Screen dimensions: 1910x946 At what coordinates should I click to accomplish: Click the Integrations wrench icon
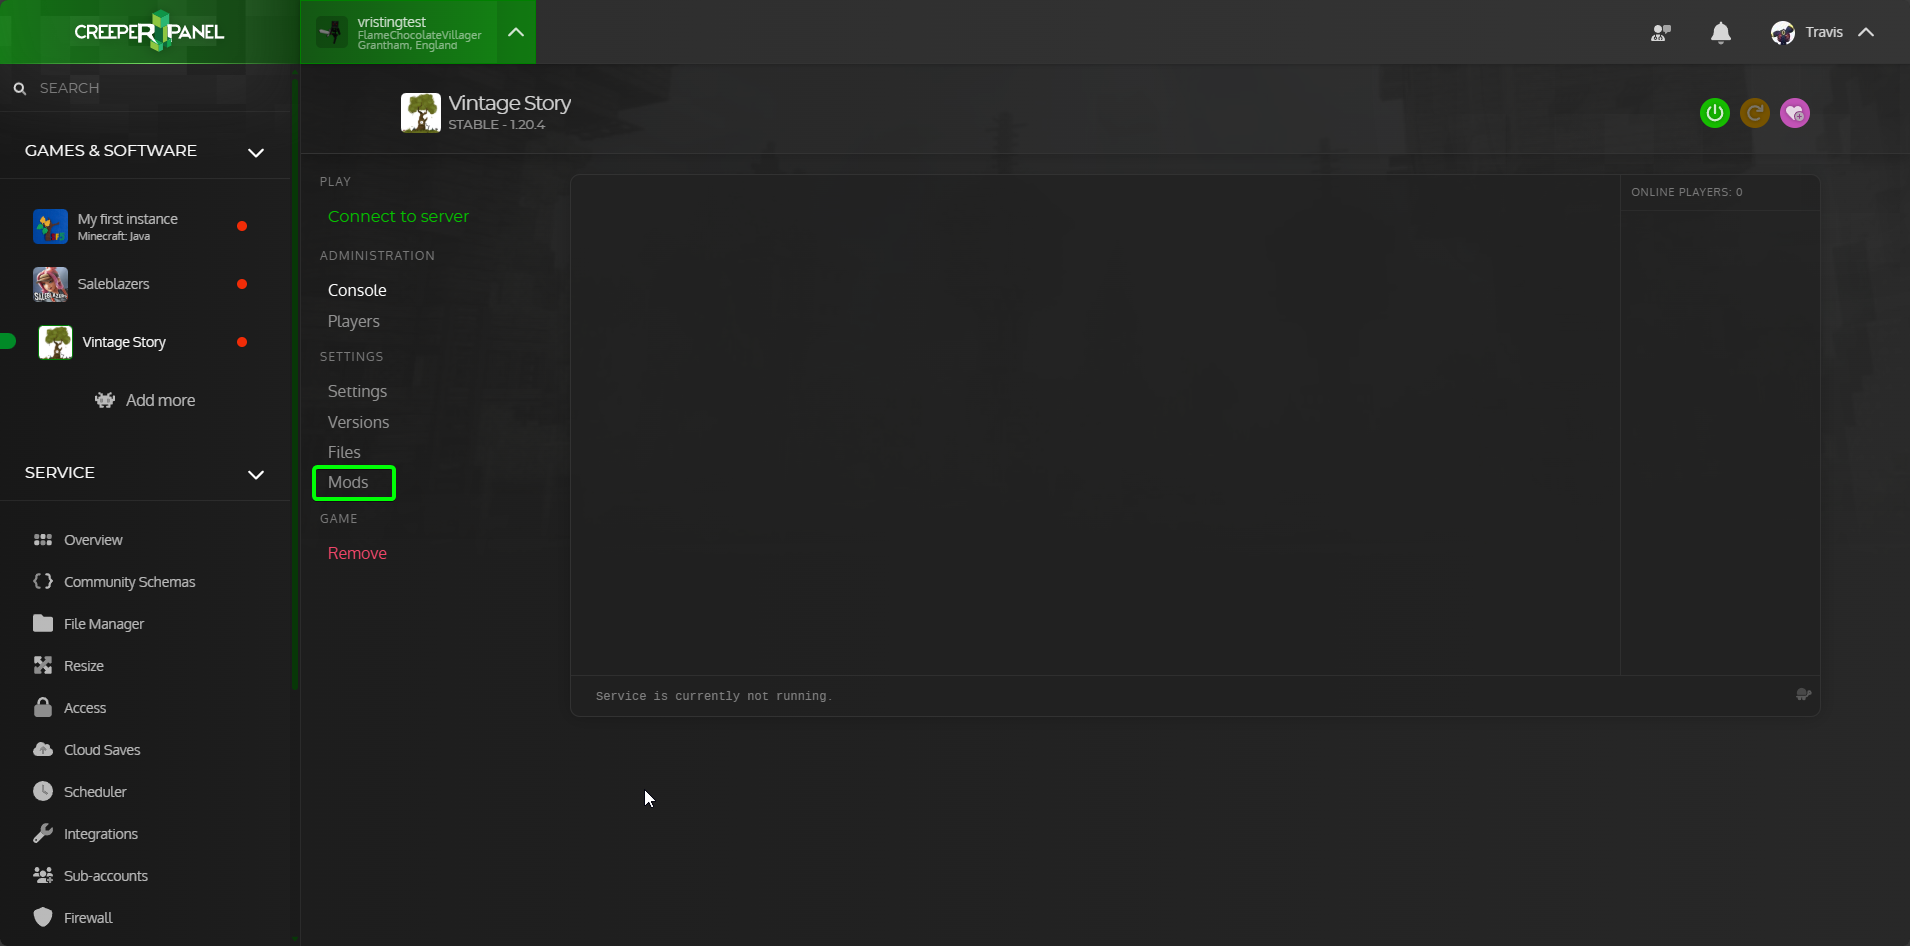pyautogui.click(x=43, y=833)
